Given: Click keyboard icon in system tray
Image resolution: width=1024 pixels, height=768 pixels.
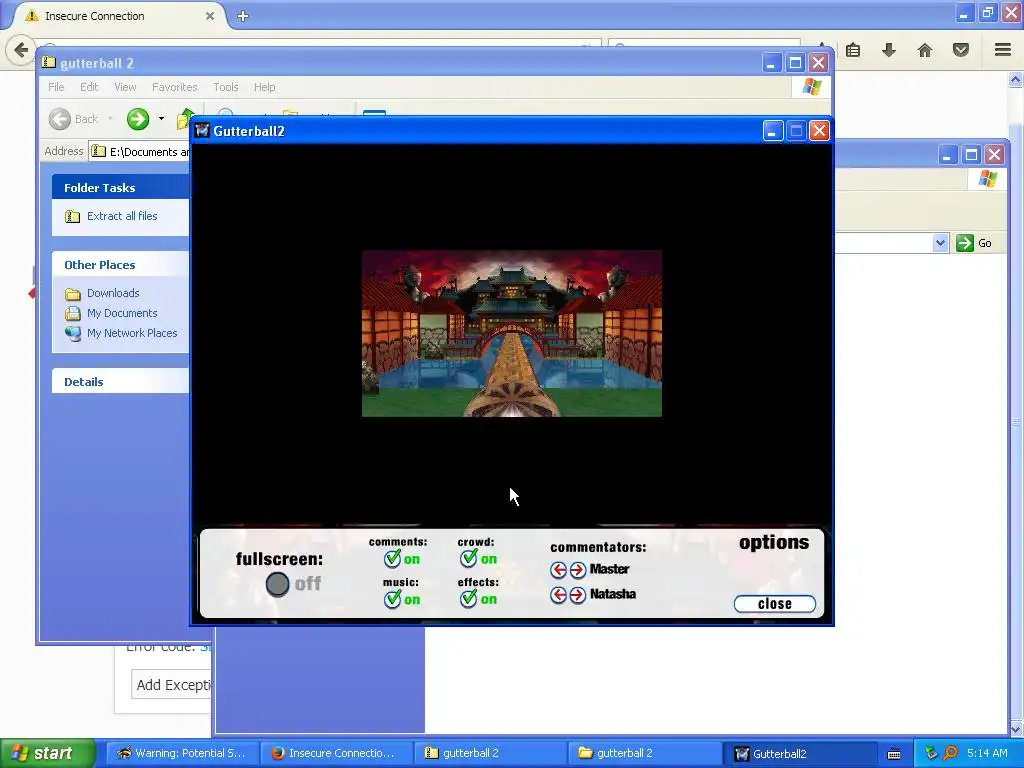Looking at the screenshot, I should 894,754.
